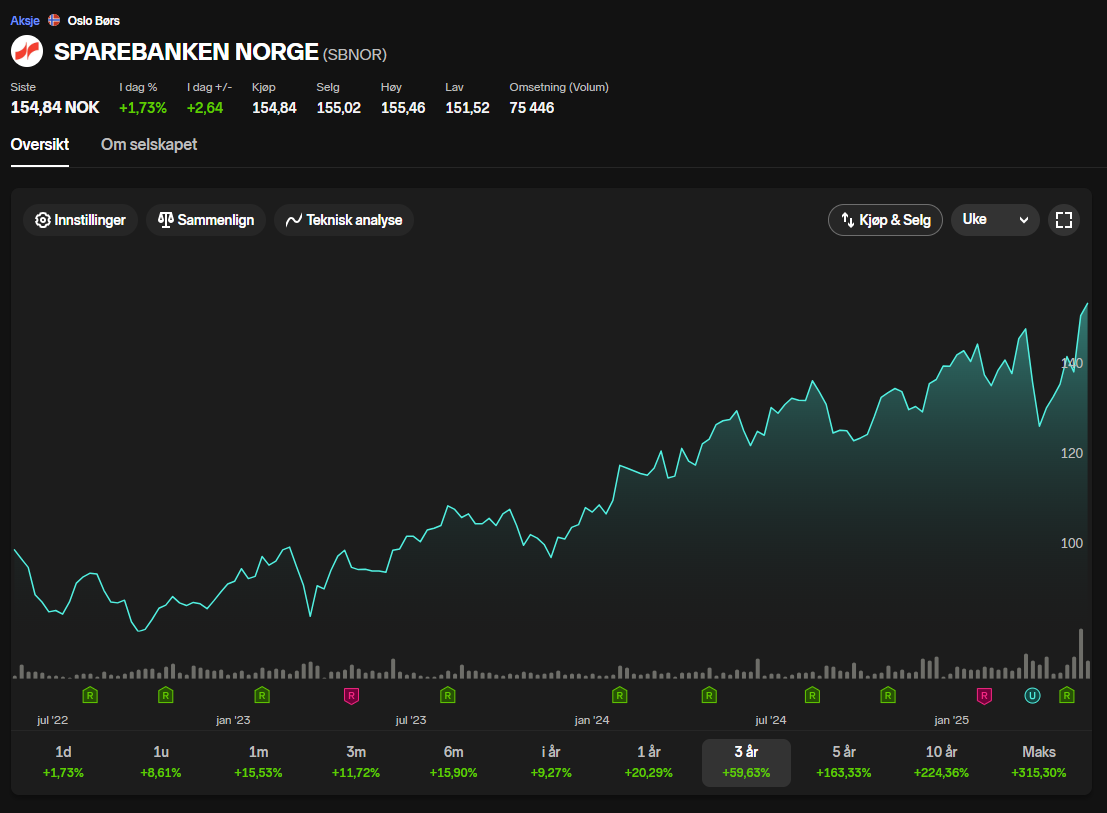Select the 10 år time range
This screenshot has width=1107, height=813.
pos(941,762)
